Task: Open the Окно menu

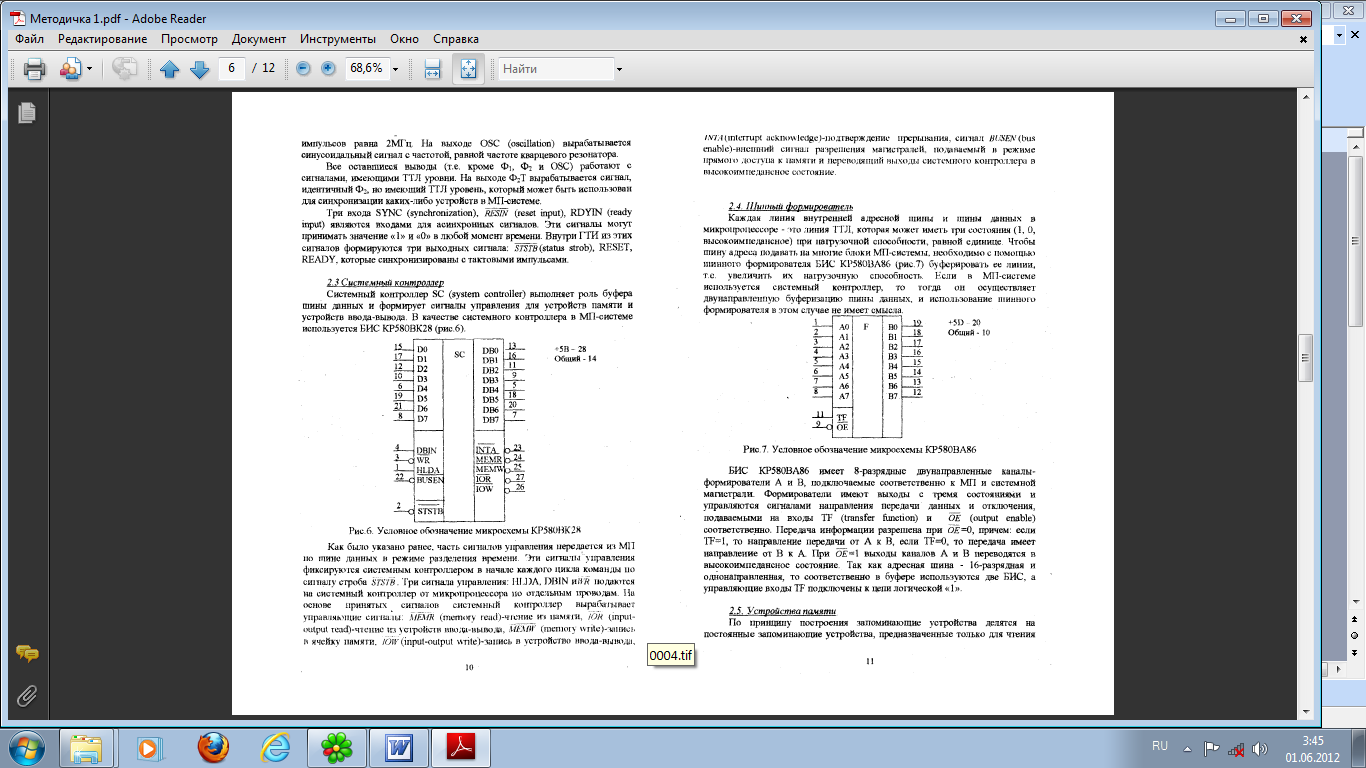Action: pos(404,39)
